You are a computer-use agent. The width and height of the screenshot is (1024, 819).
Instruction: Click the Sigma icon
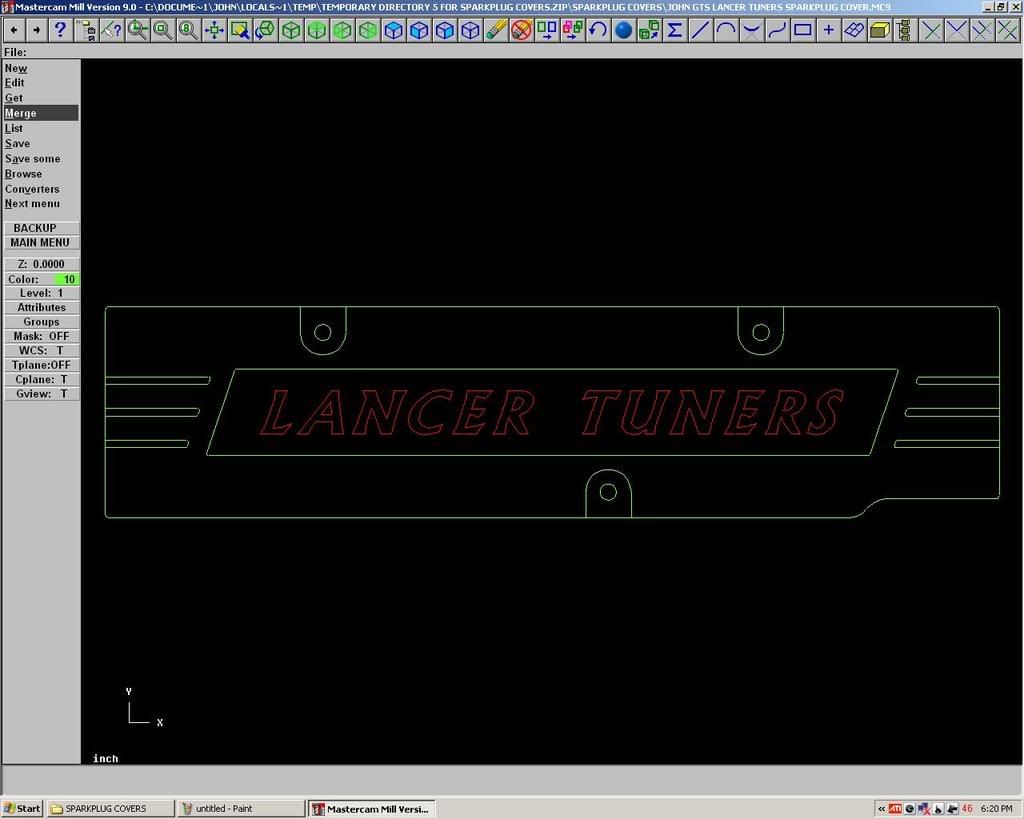tap(675, 30)
